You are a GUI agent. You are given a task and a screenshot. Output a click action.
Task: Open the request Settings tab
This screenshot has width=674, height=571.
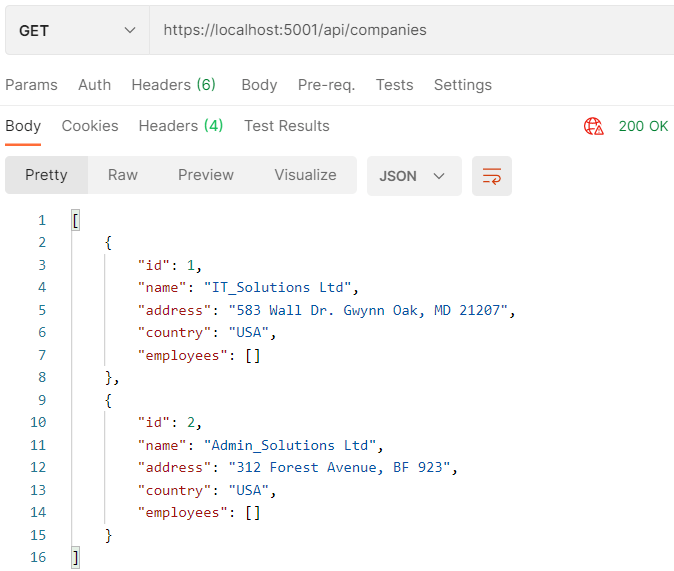[x=463, y=85]
